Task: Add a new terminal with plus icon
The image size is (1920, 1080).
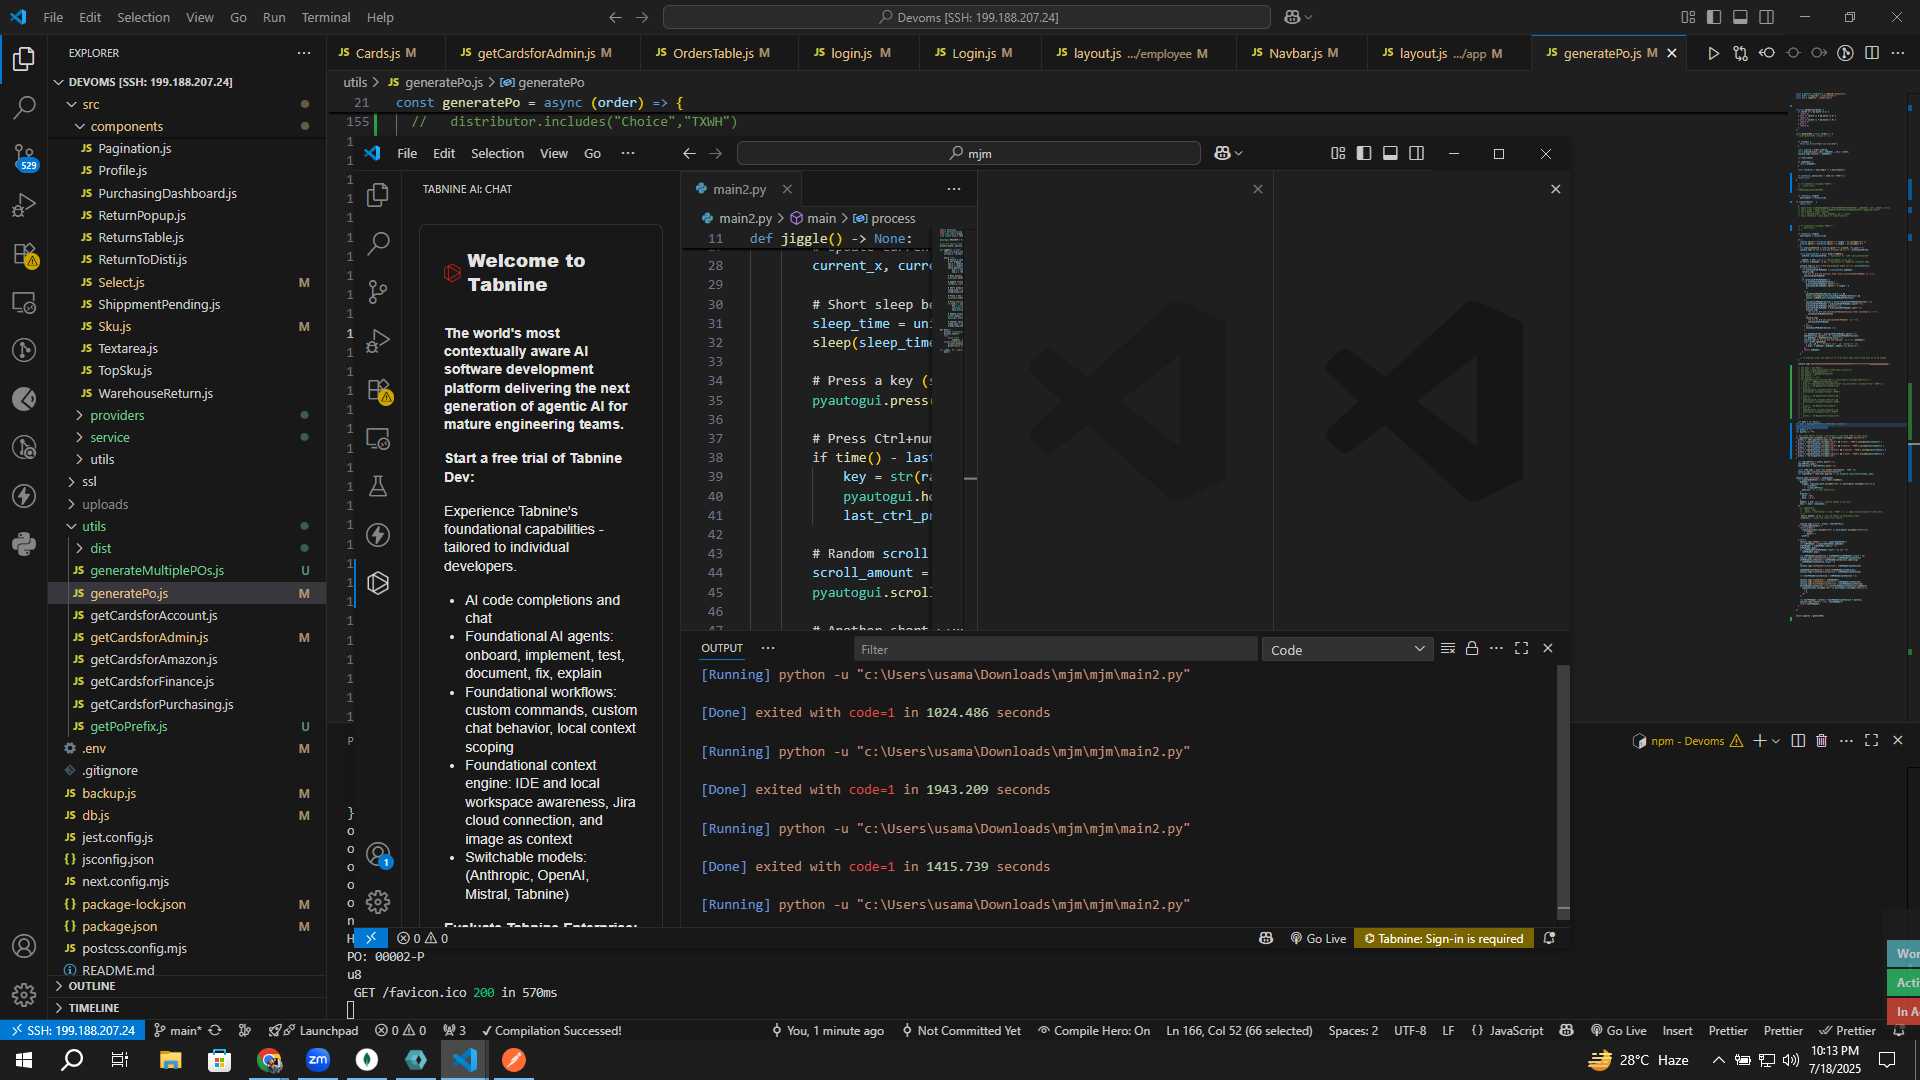Action: click(x=1759, y=741)
